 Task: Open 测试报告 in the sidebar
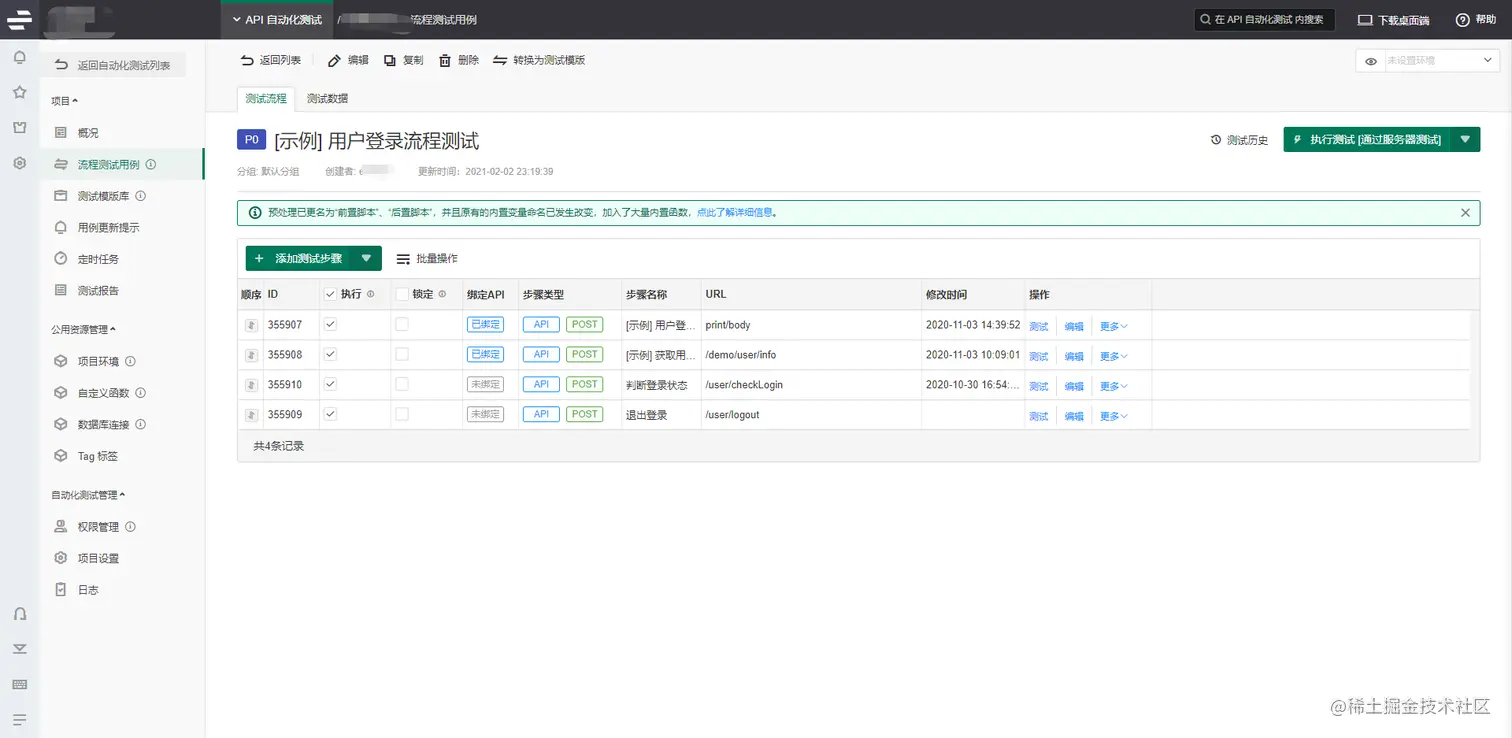pos(98,290)
